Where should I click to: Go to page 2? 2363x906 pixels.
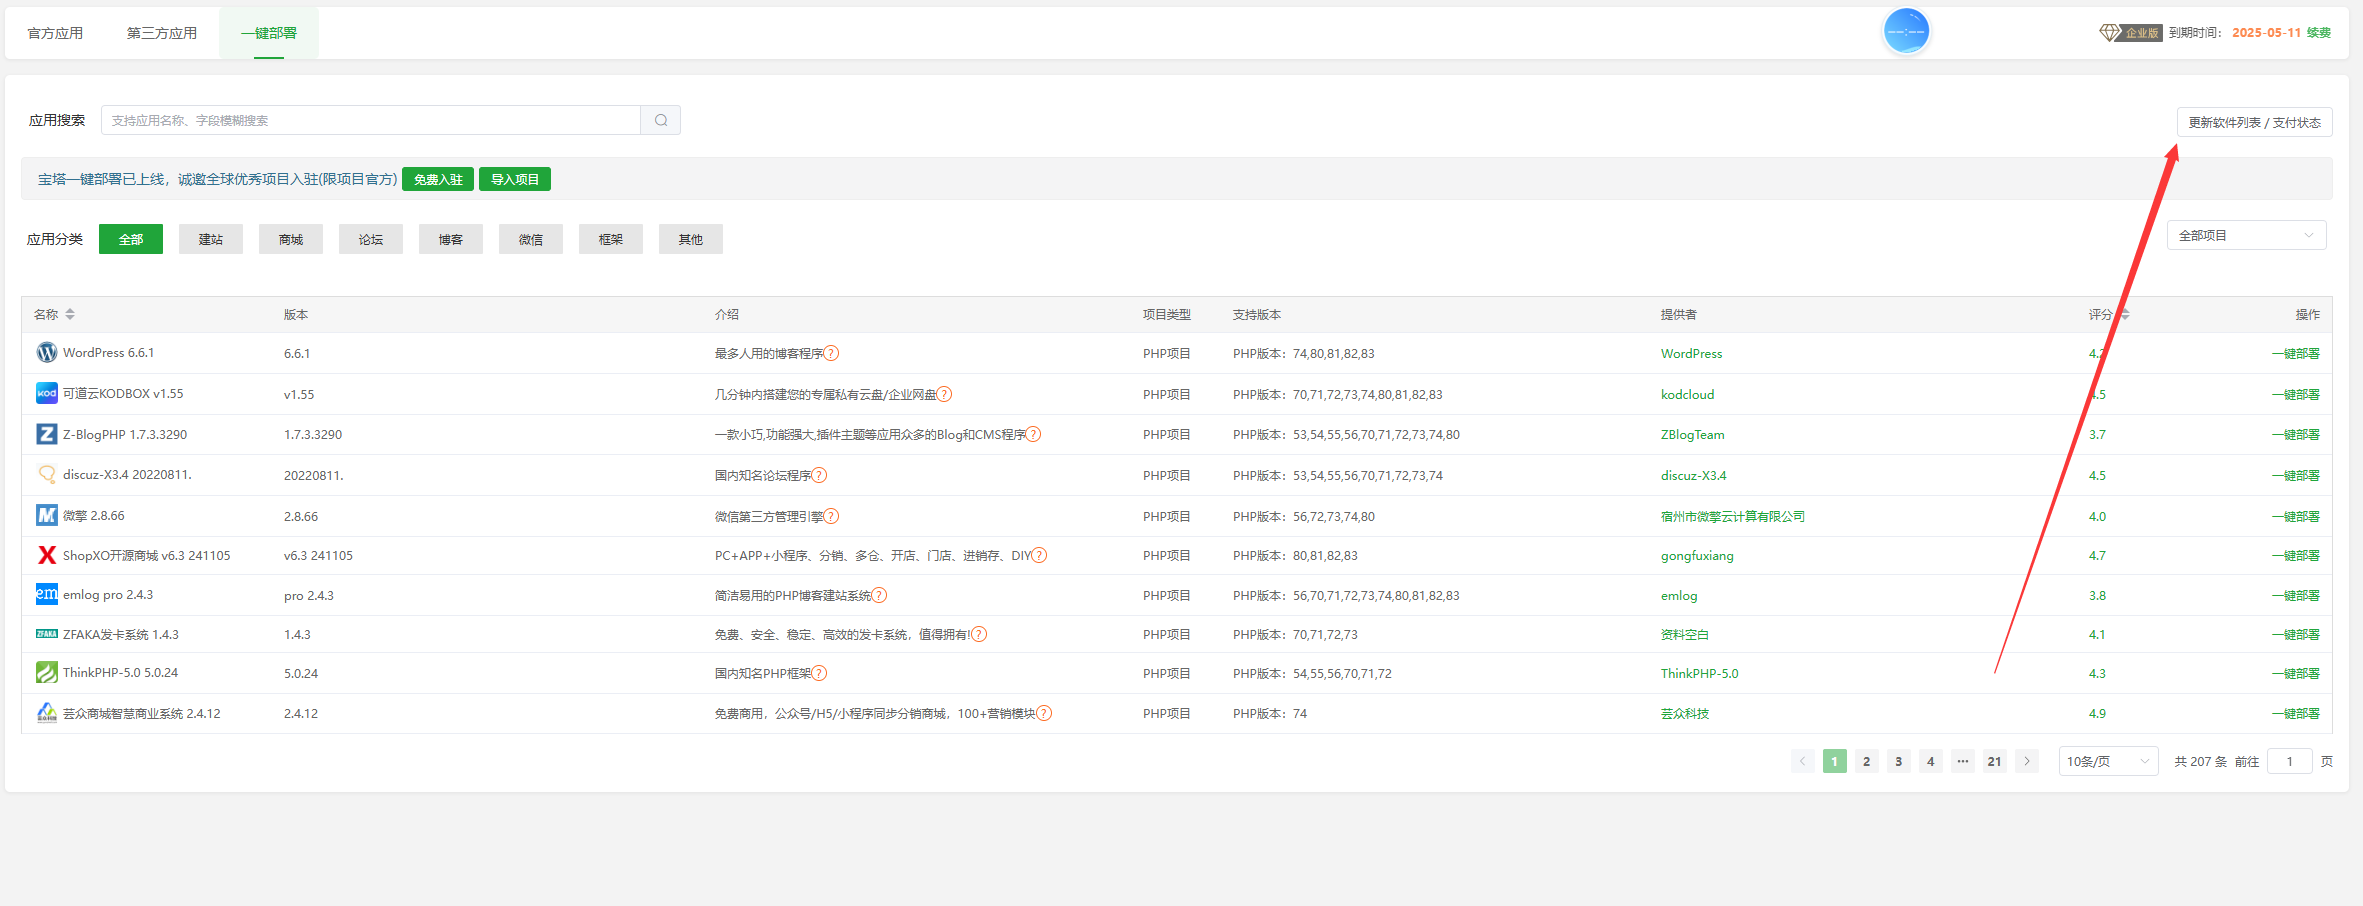click(x=1866, y=761)
